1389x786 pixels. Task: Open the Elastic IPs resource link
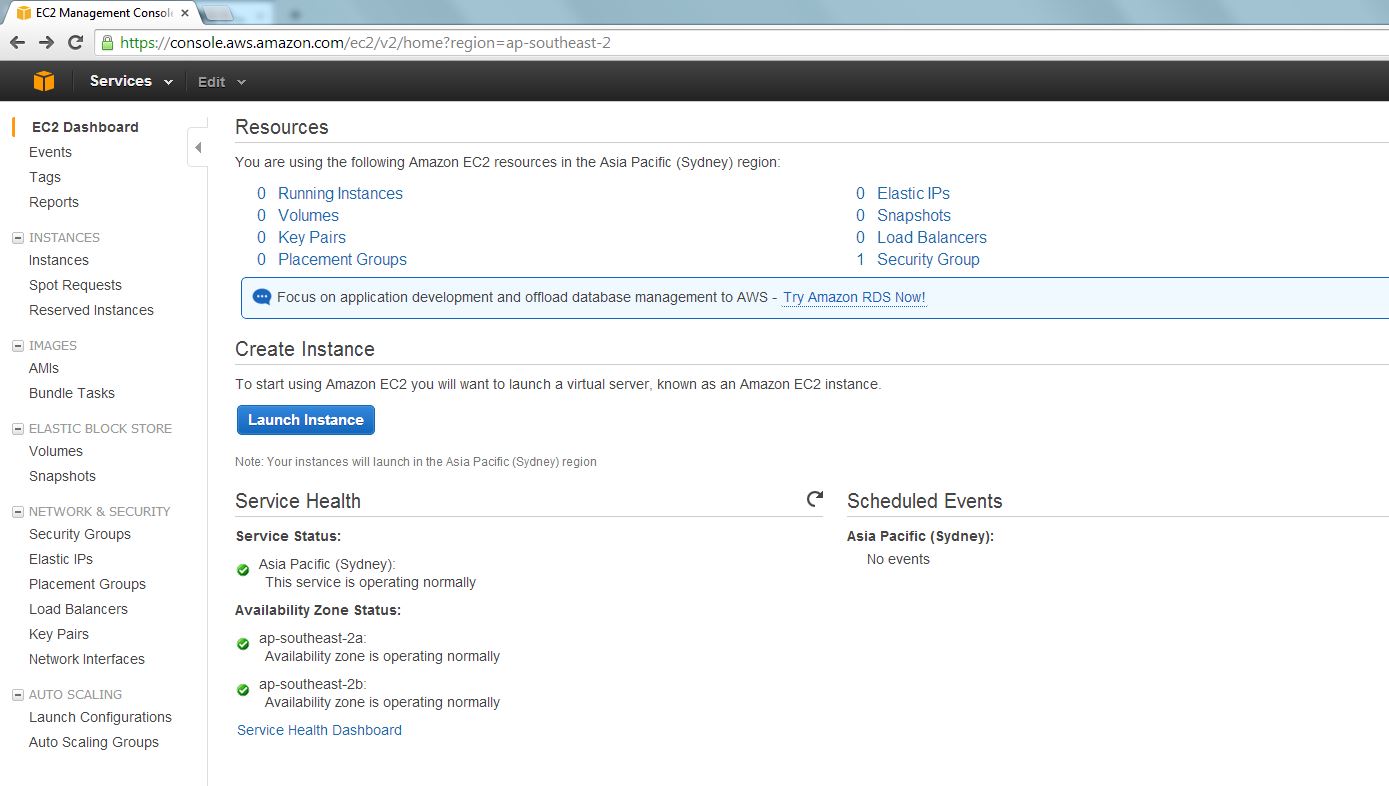(913, 193)
